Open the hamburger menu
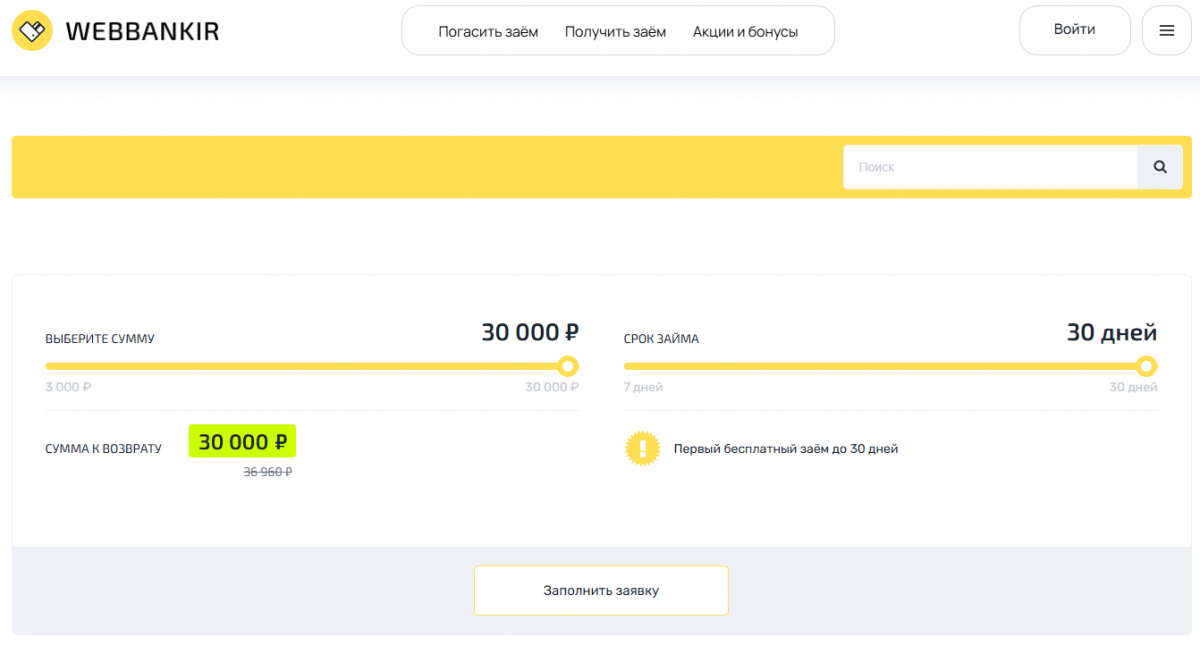The height and width of the screenshot is (645, 1200). point(1166,31)
